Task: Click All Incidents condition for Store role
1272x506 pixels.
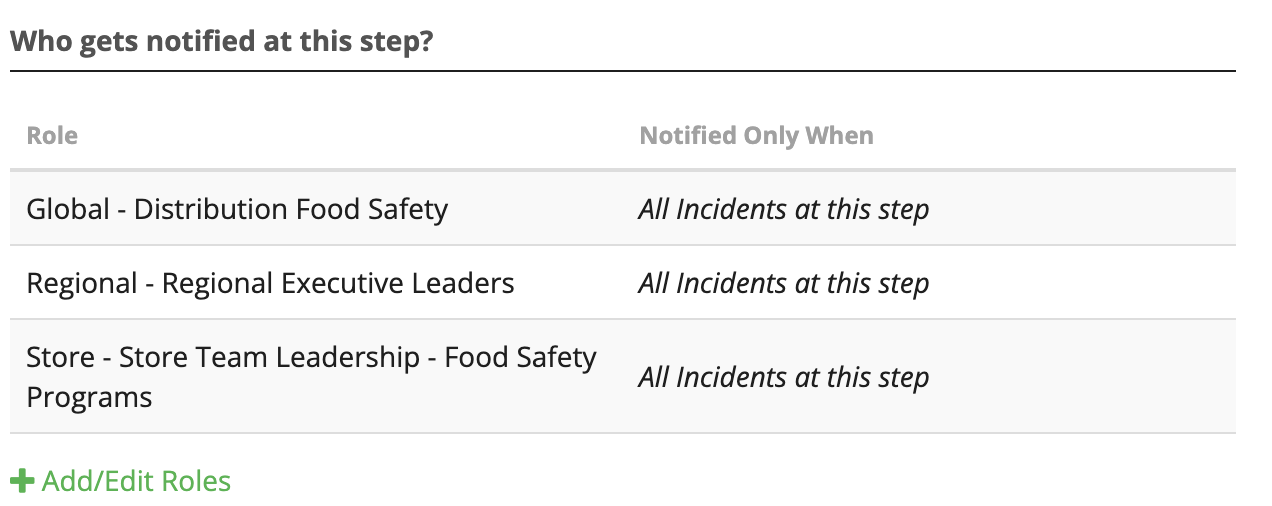Action: [x=784, y=377]
